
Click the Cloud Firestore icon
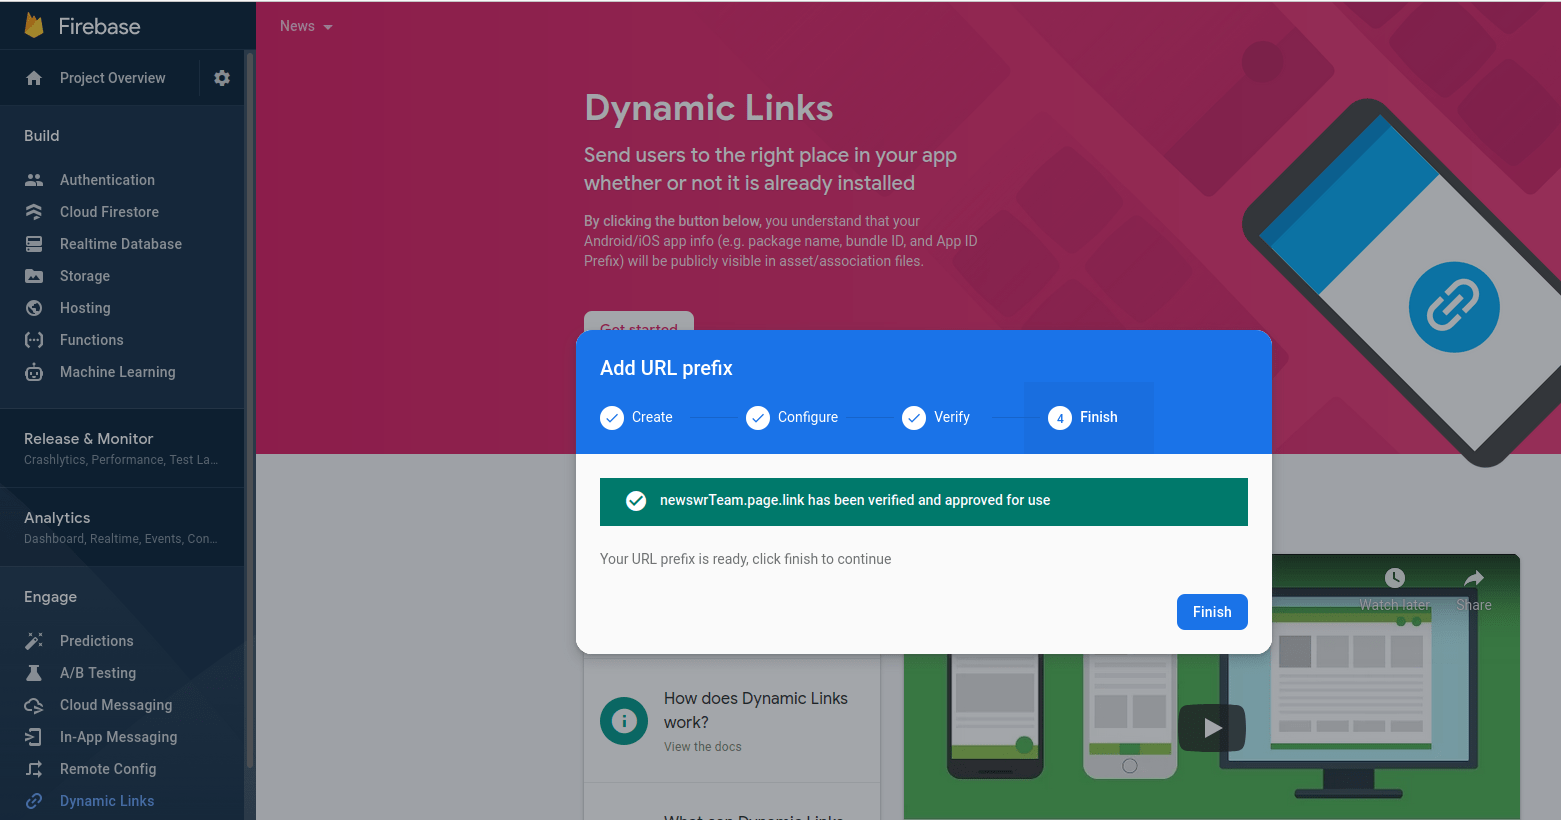[34, 212]
